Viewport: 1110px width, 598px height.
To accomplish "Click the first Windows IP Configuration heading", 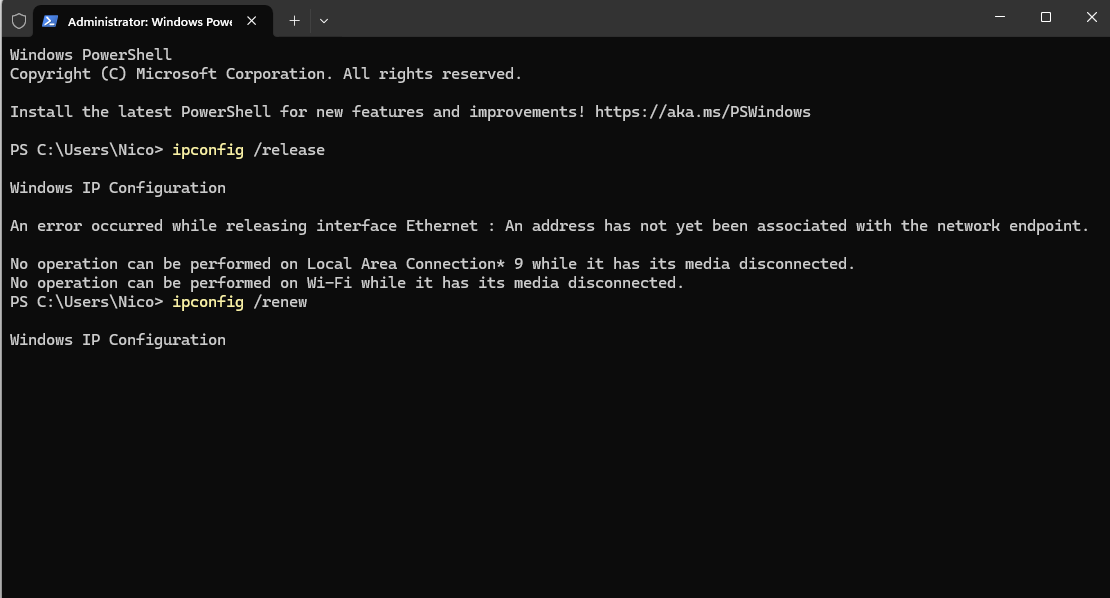I will click(x=117, y=187).
